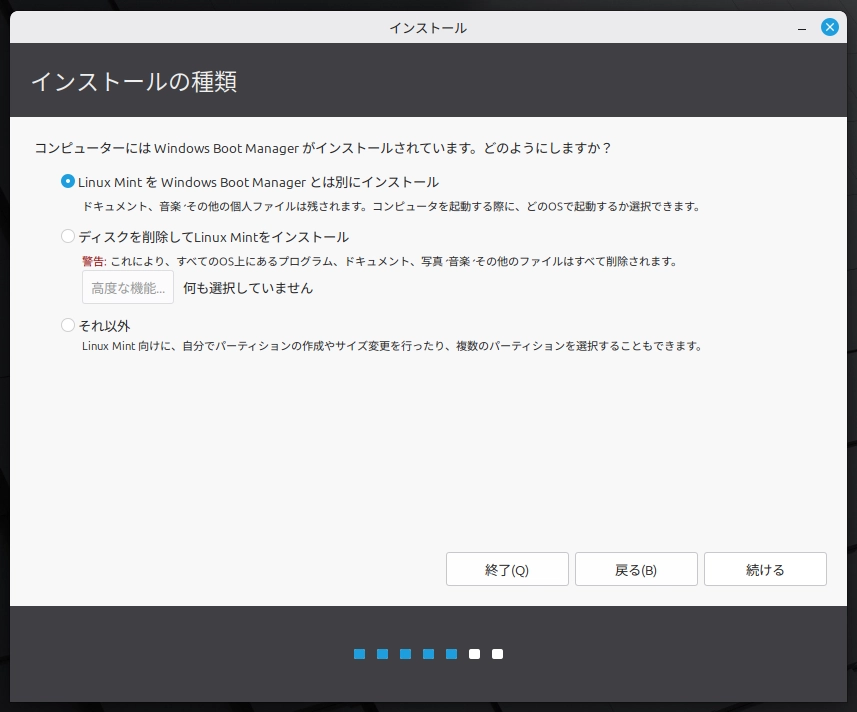This screenshot has width=857, height=712.
Task: Click the third blue progress dot
Action: click(x=406, y=654)
